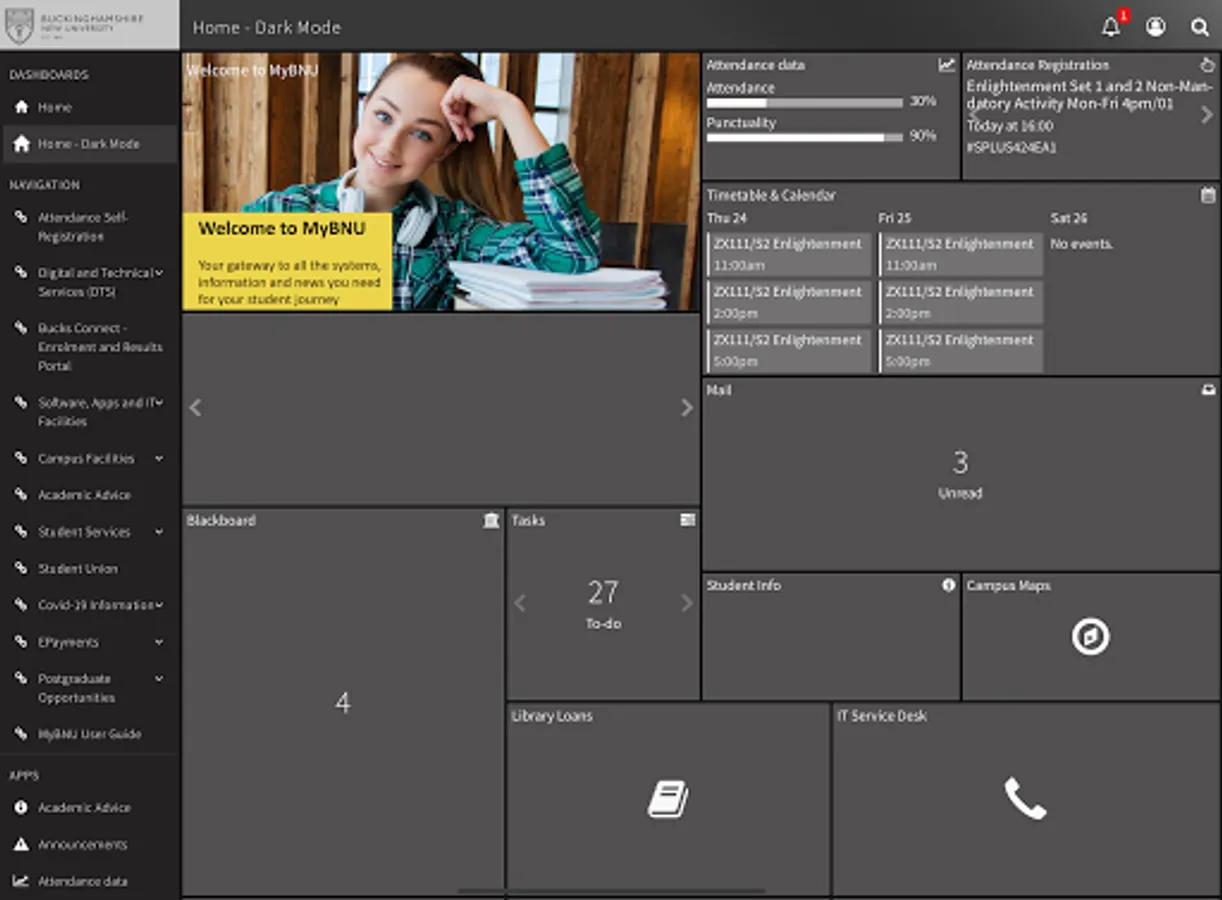
Task: Click link icon beside Student Union
Action: [21, 568]
